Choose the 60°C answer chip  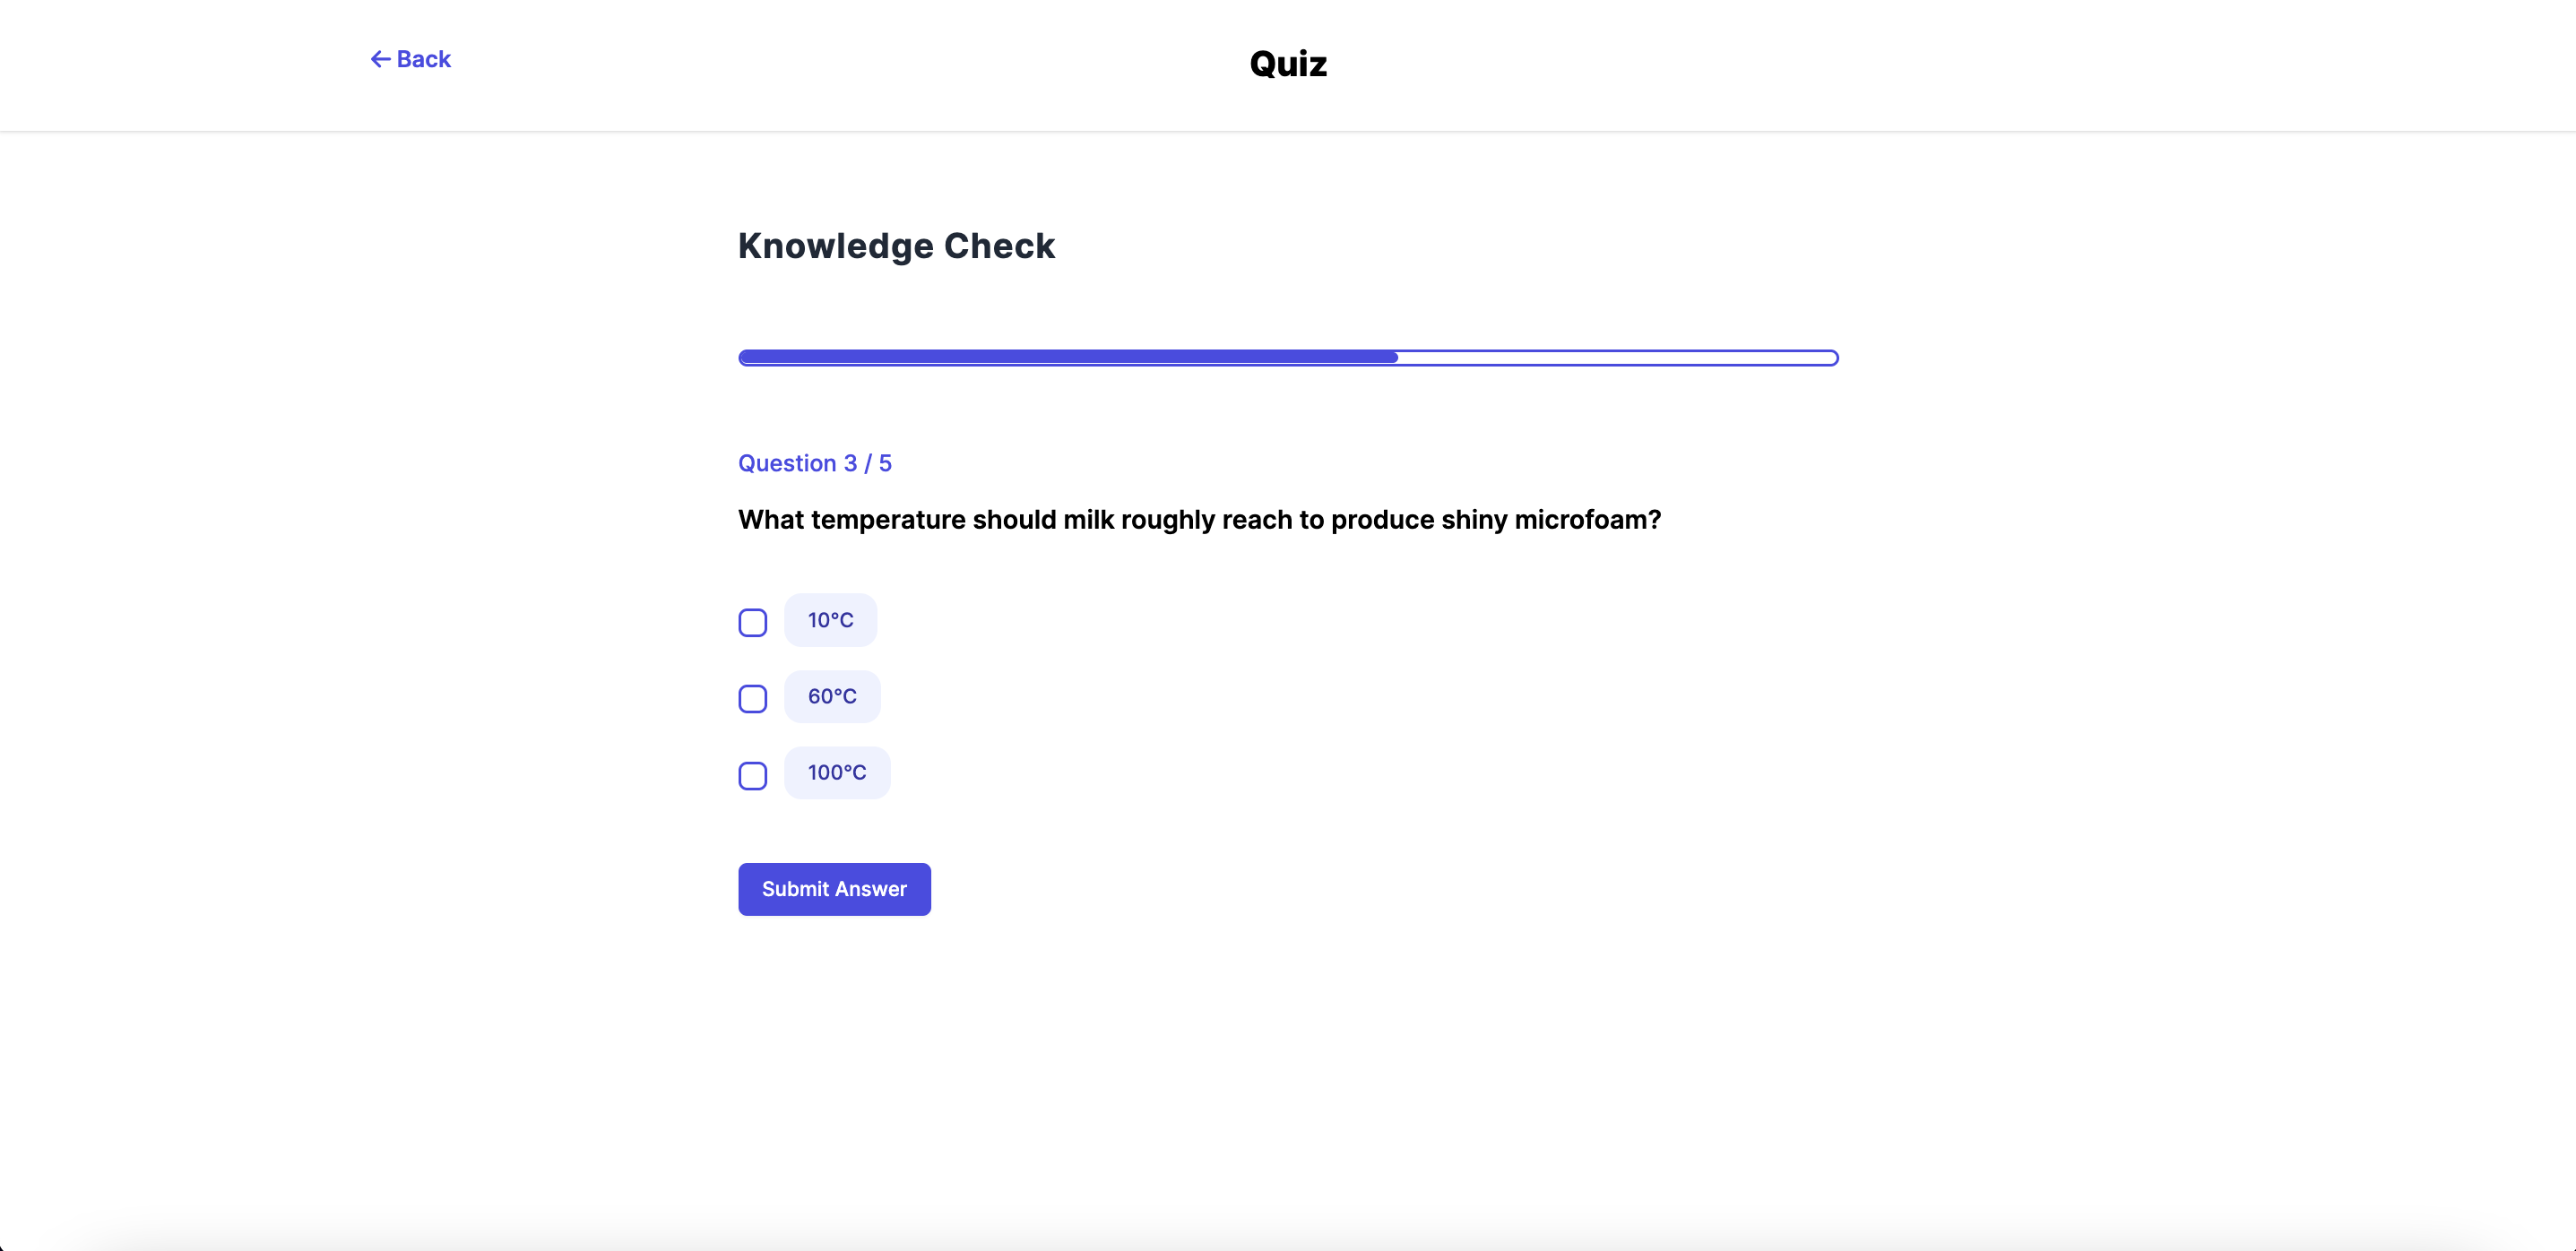click(832, 696)
